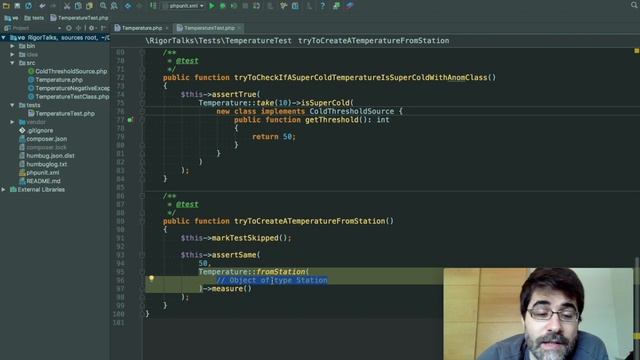Click the Stop square icon
640x360 pixels.
pos(245,6)
